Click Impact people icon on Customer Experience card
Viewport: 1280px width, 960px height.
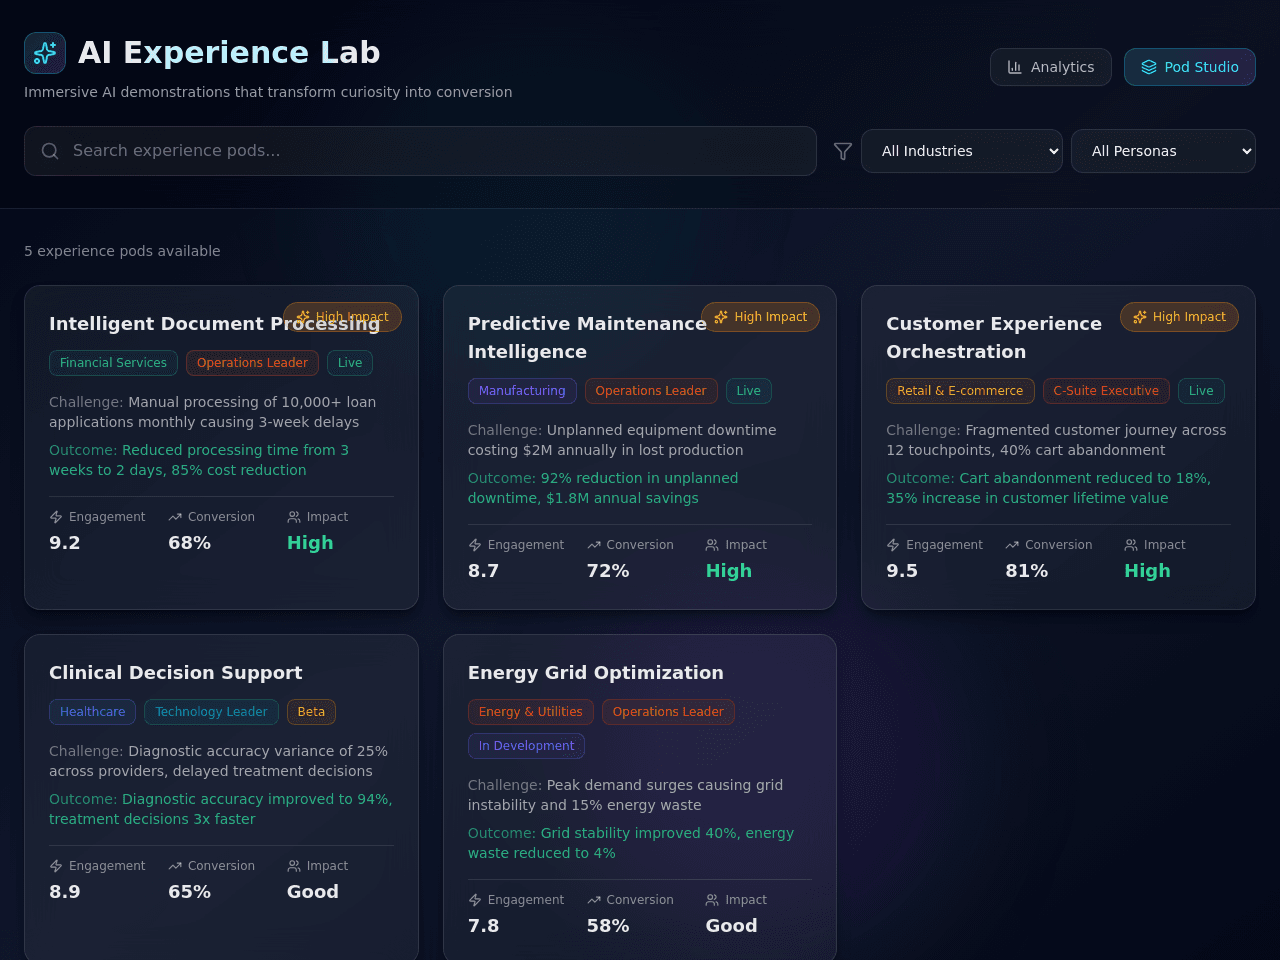tap(1131, 545)
